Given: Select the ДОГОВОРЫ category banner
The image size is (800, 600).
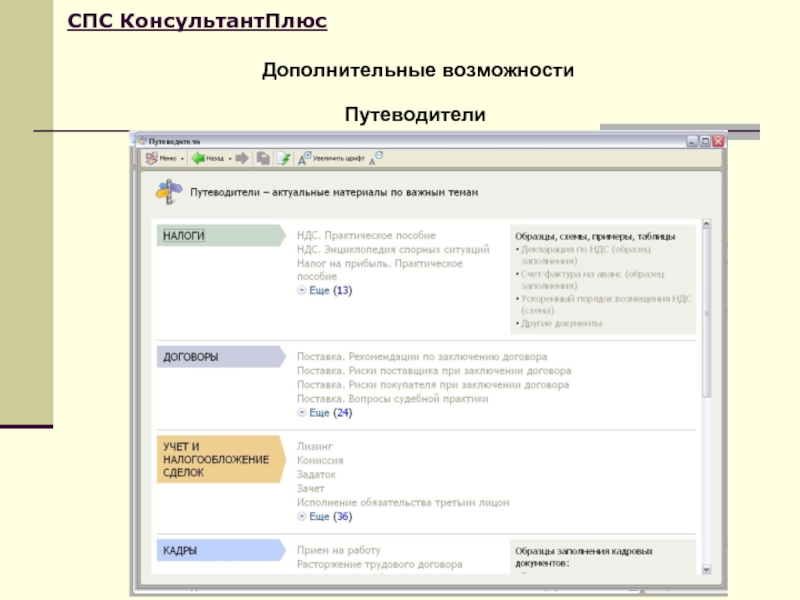Looking at the screenshot, I should pos(221,357).
